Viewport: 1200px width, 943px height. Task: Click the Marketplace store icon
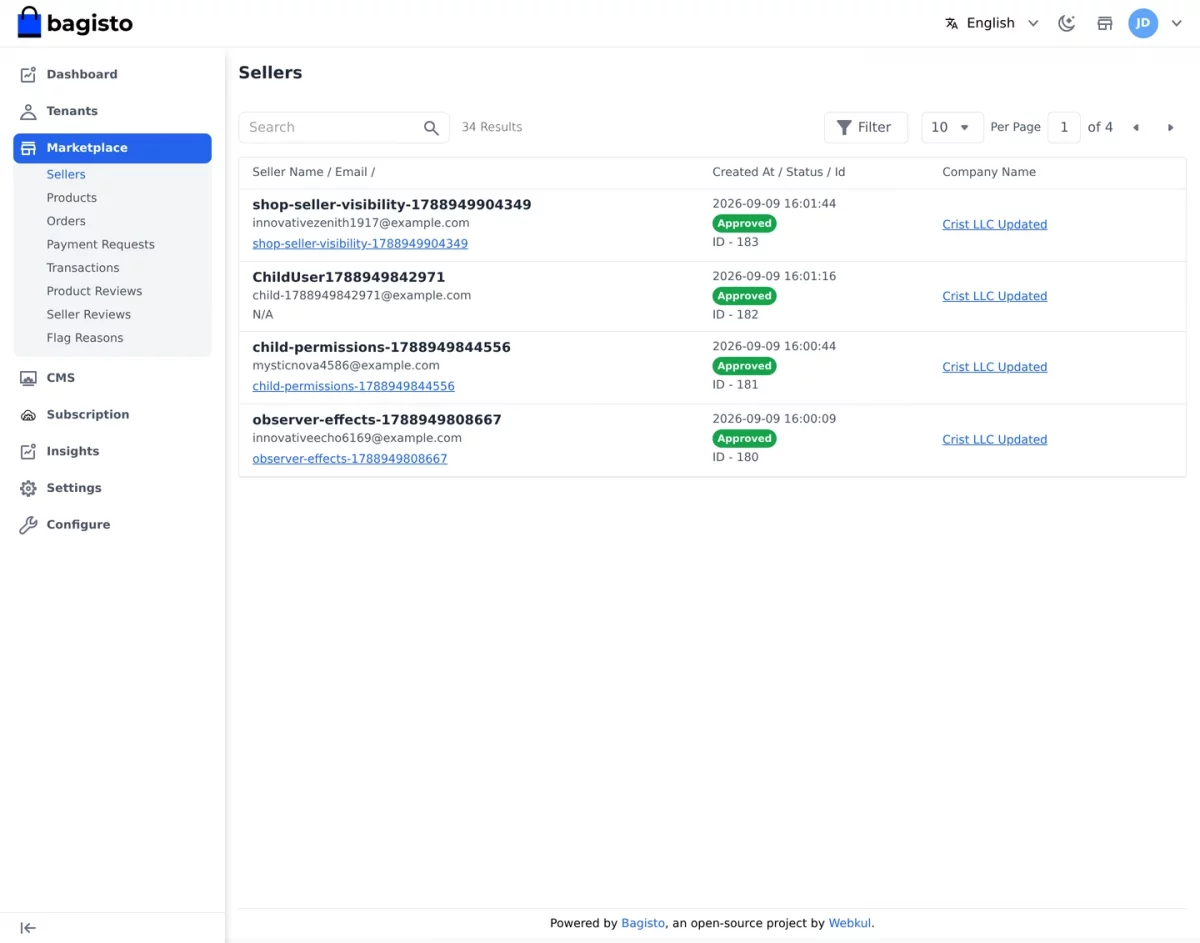click(28, 148)
